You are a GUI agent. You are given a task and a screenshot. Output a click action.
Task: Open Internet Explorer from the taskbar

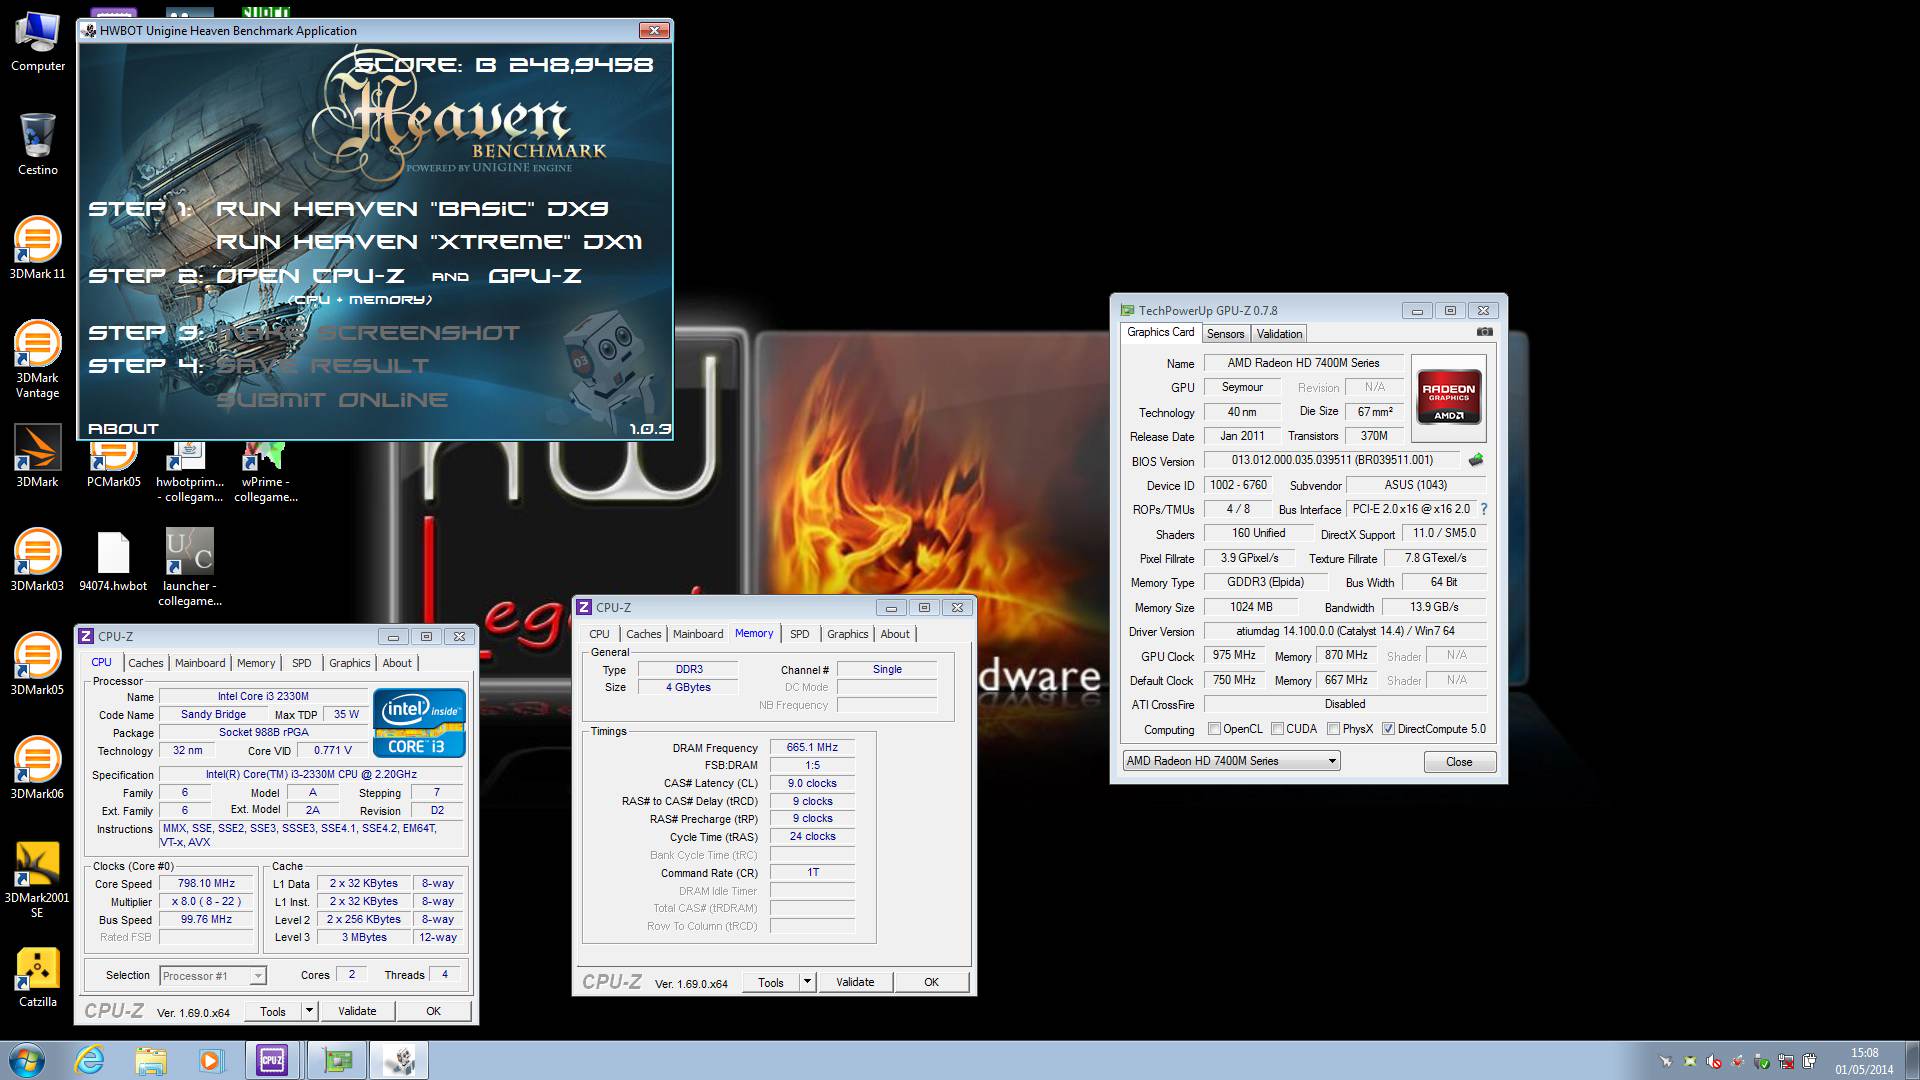coord(89,1060)
